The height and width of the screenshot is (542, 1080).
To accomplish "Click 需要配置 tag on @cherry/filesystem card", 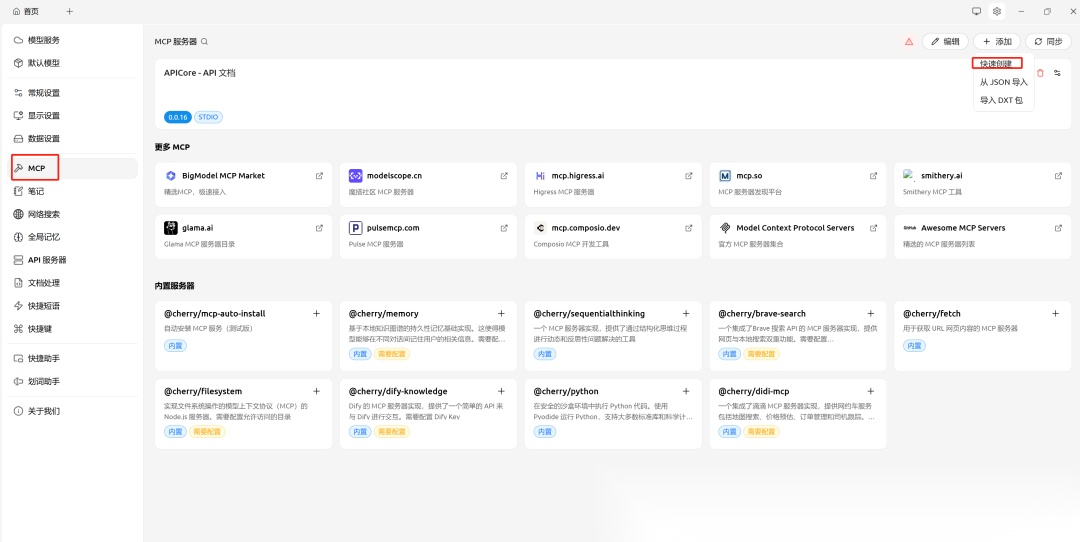I will click(x=207, y=432).
